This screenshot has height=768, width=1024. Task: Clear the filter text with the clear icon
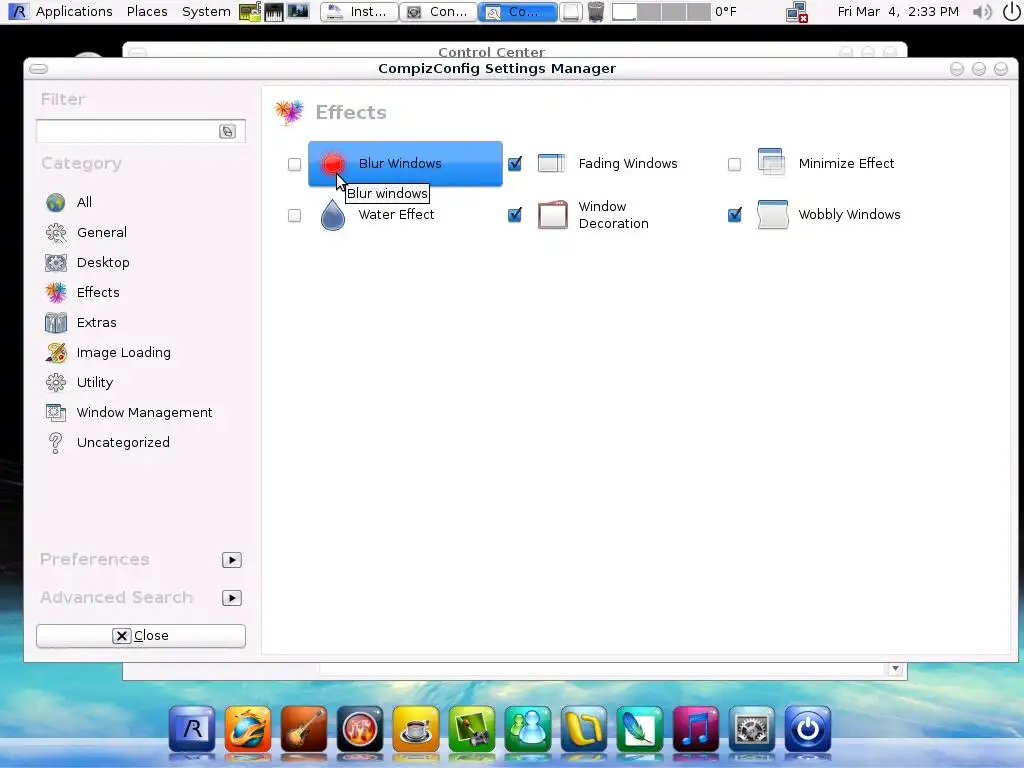[227, 131]
